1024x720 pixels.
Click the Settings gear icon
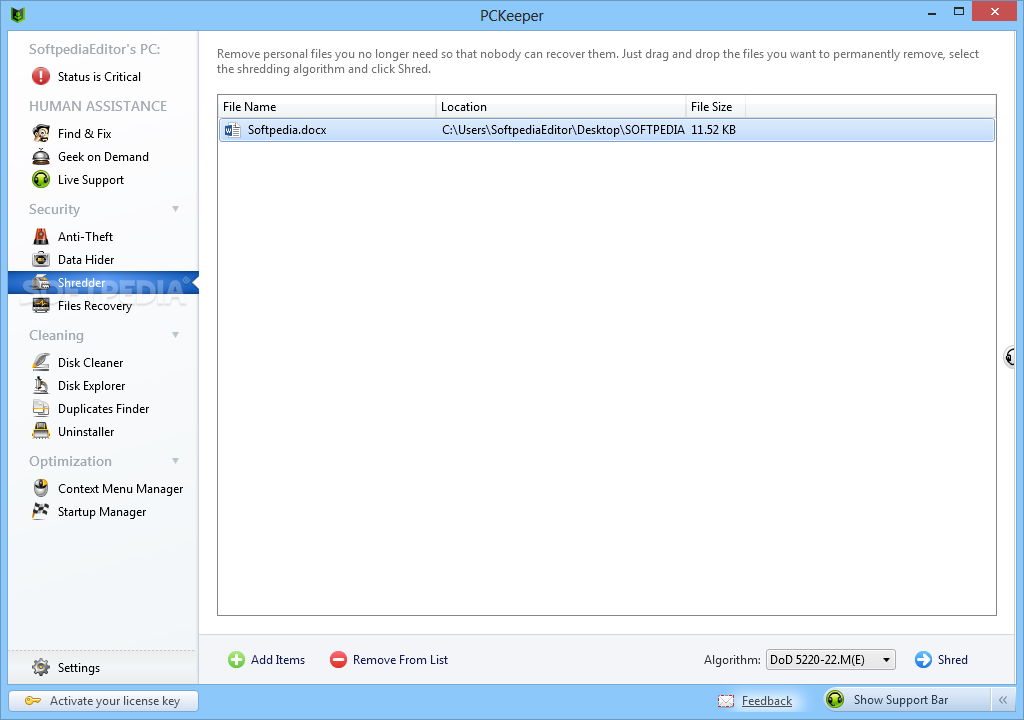click(x=40, y=667)
